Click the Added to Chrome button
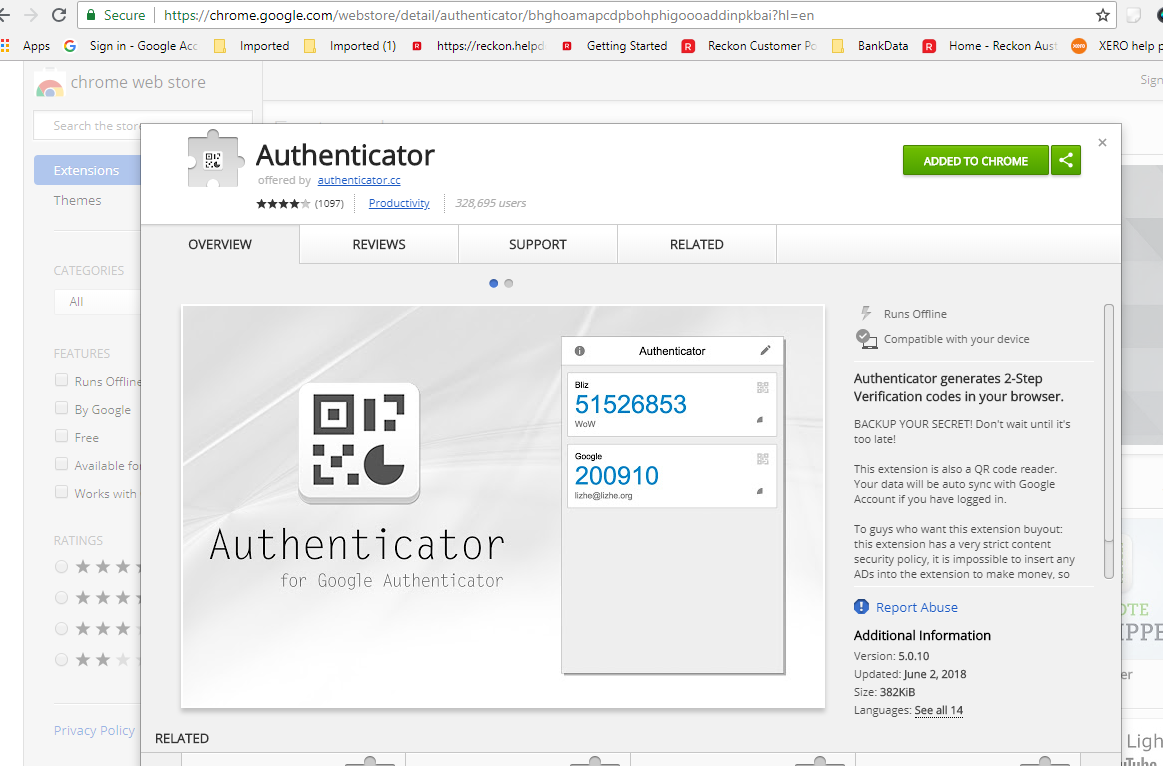Image resolution: width=1163 pixels, height=766 pixels. coord(975,160)
